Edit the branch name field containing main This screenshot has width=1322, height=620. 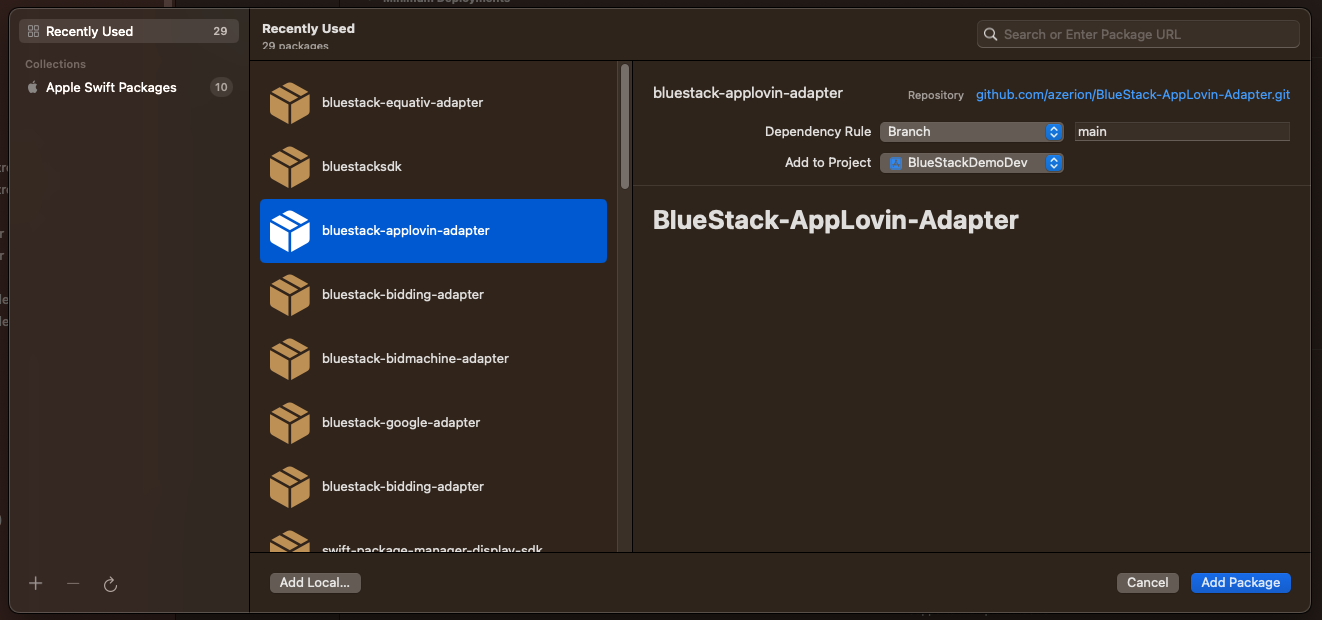click(1182, 131)
